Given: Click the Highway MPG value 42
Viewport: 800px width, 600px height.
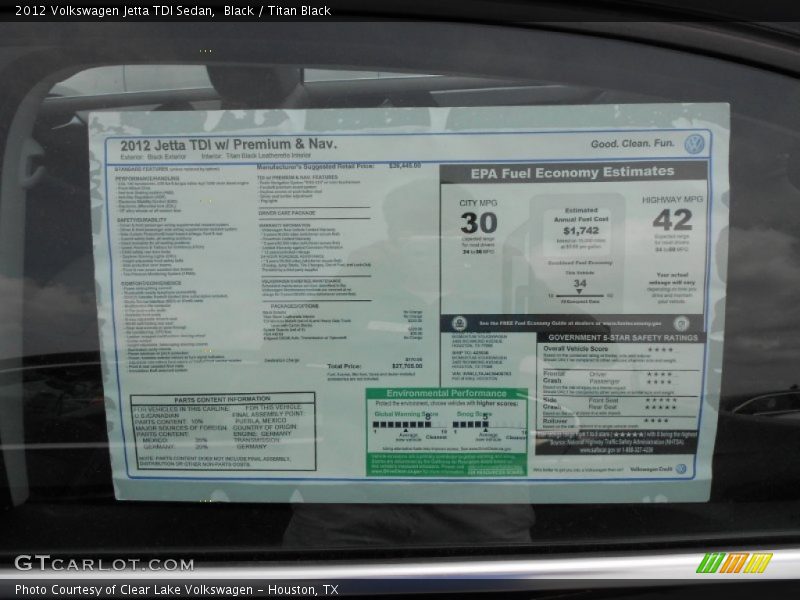Looking at the screenshot, I should click(x=672, y=219).
